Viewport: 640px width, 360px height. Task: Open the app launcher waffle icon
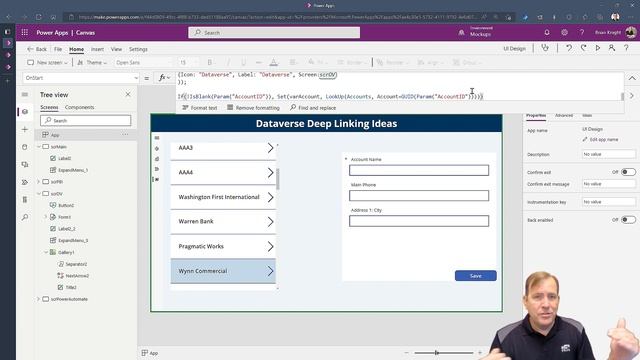(24, 33)
